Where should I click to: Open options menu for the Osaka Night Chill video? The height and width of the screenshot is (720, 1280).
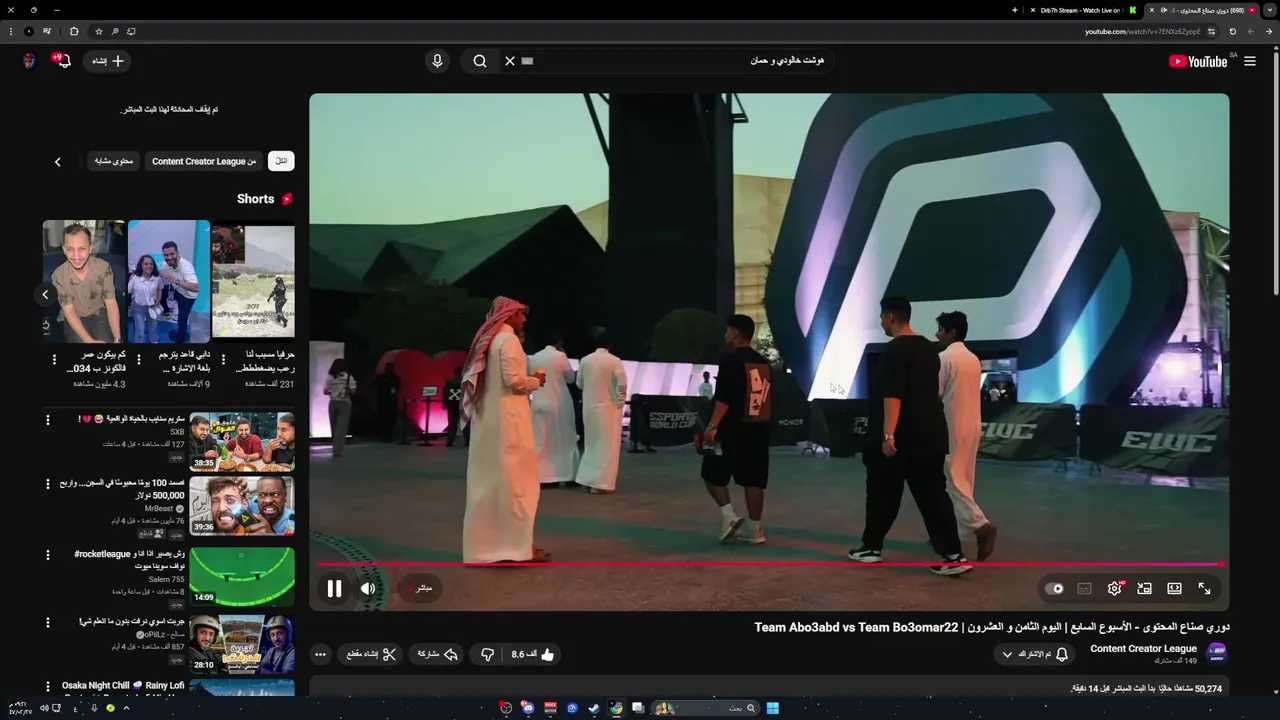pos(47,687)
